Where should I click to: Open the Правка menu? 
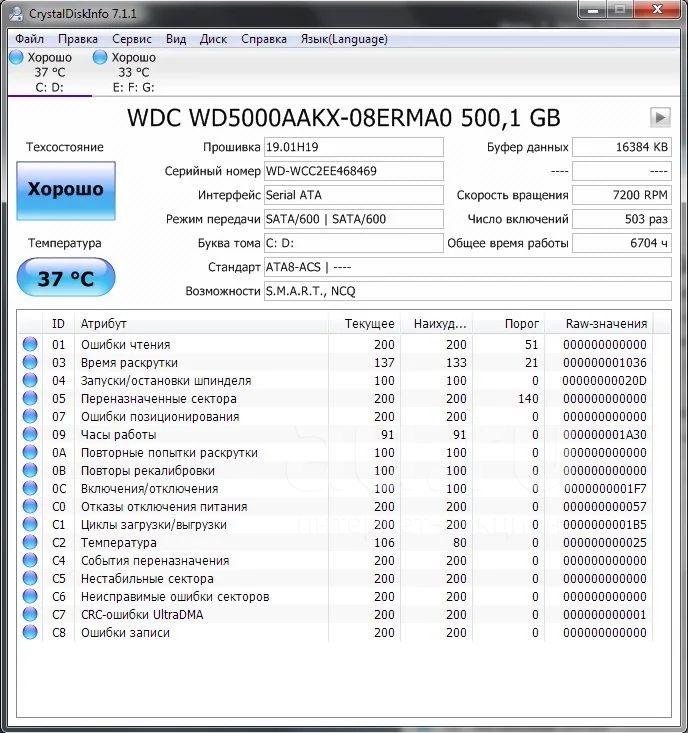coord(78,39)
